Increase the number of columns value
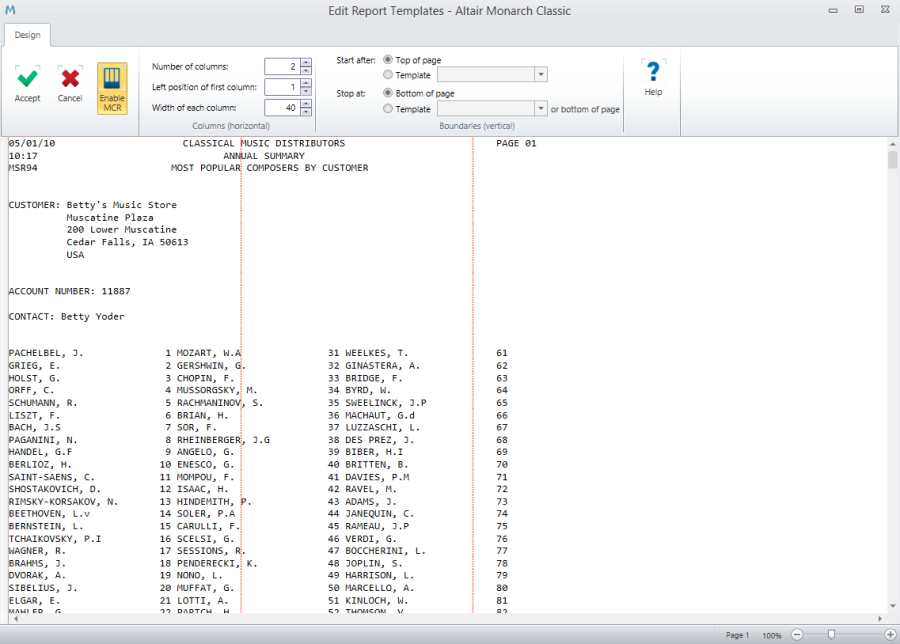The width and height of the screenshot is (900, 644). coord(306,62)
